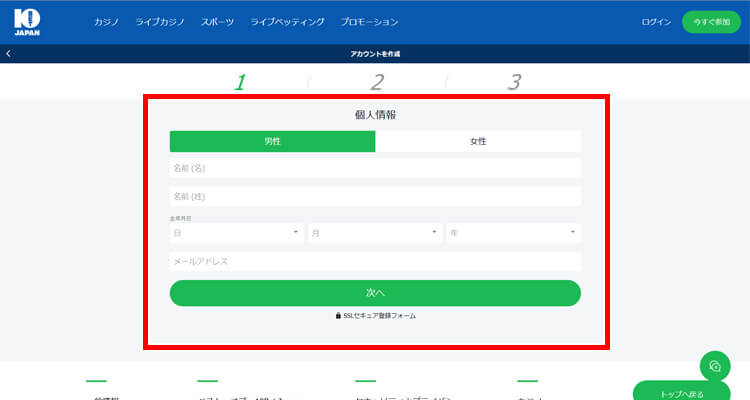Go back with the left chevron arrow
750x400 pixels.
8,54
